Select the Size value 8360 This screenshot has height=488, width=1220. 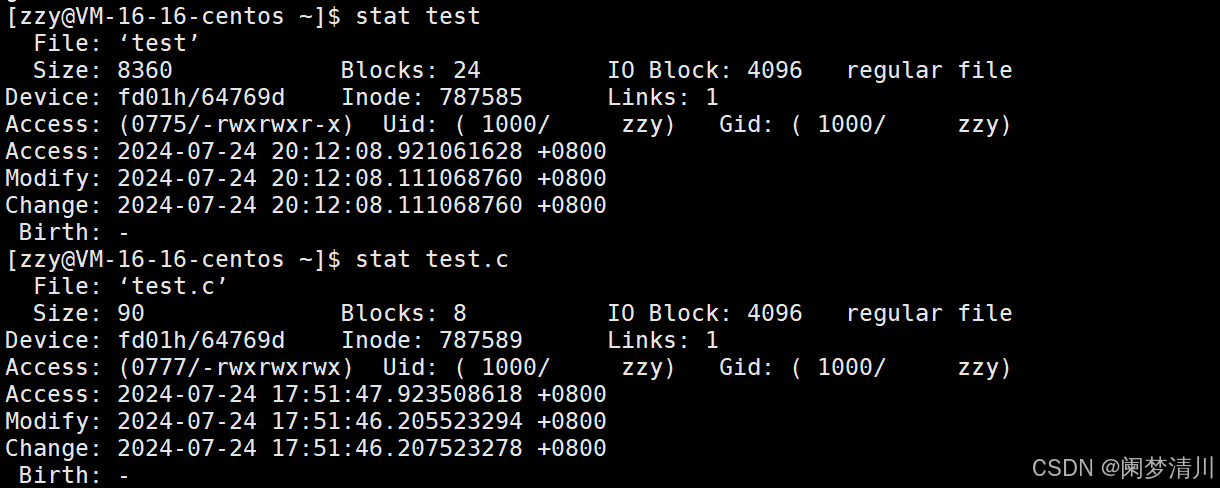(145, 70)
